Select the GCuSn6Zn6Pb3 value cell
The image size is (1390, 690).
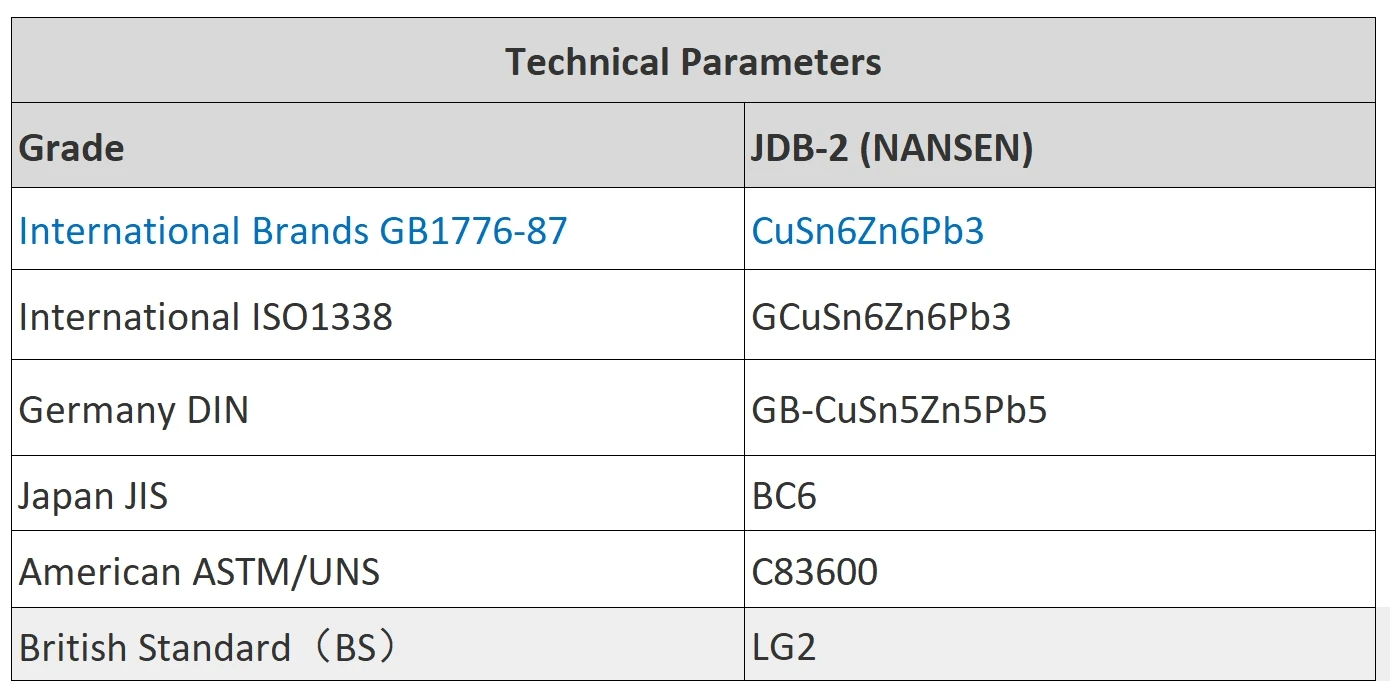click(x=1060, y=315)
